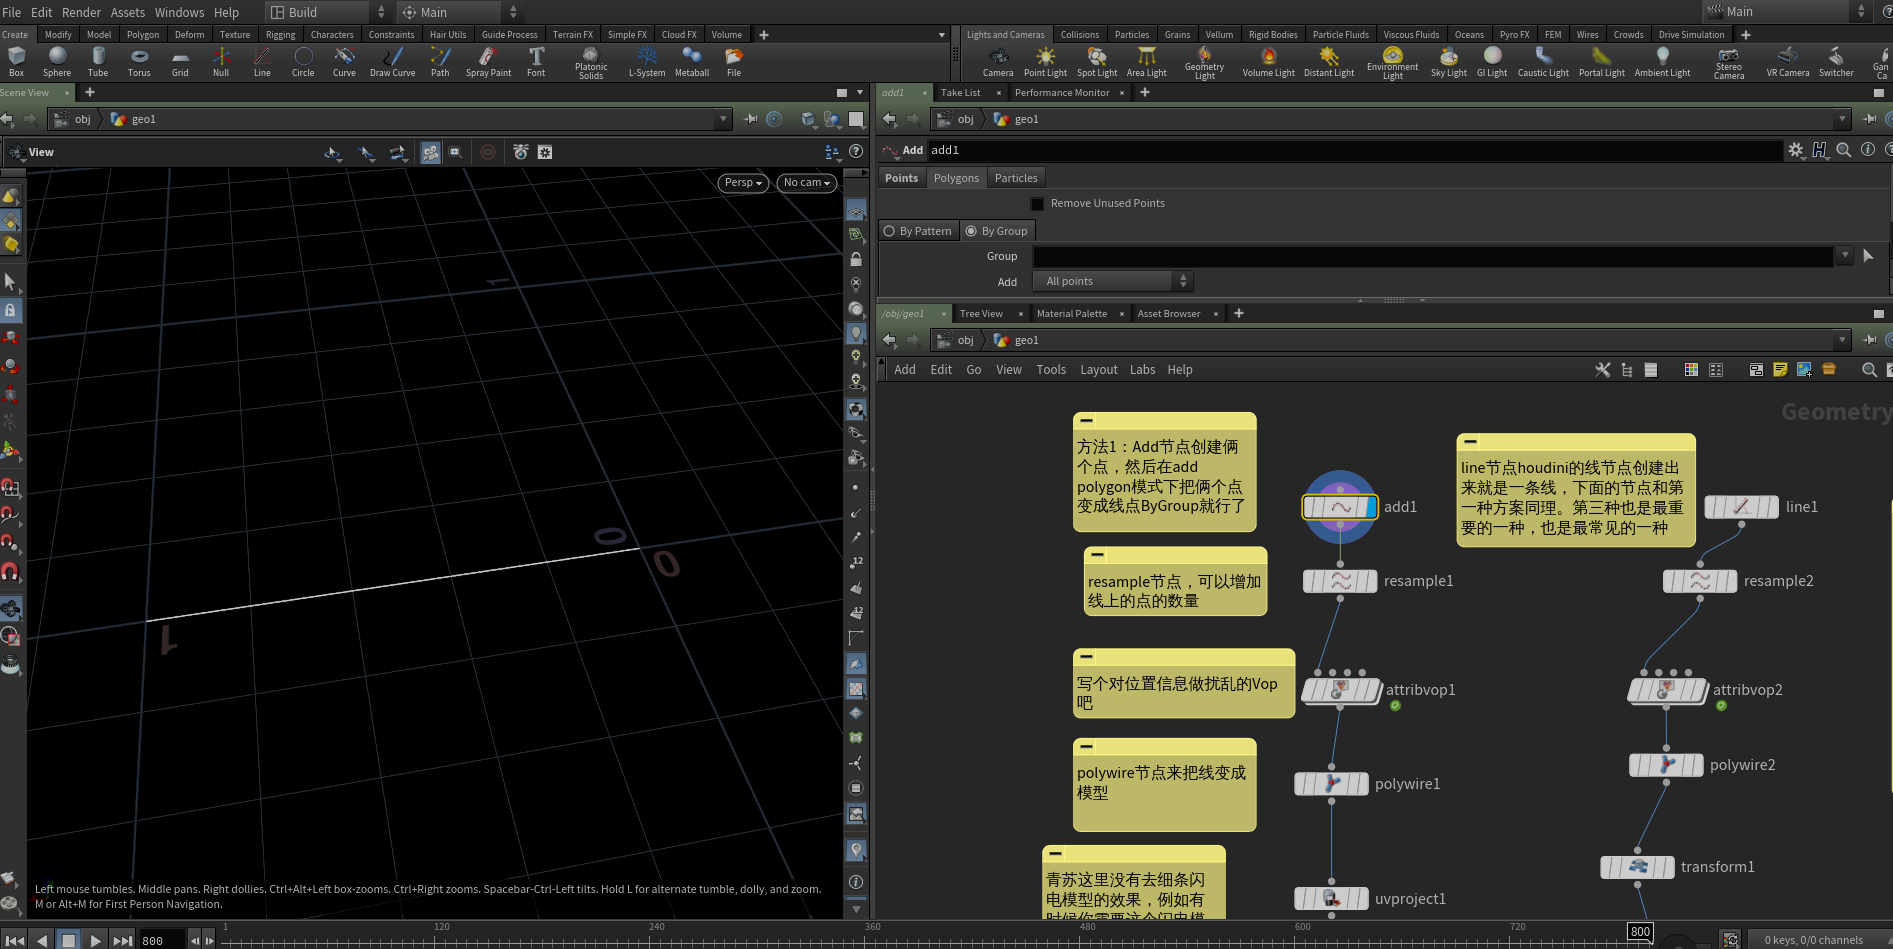Open the Persp viewport menu
The height and width of the screenshot is (949, 1893).
tap(743, 183)
